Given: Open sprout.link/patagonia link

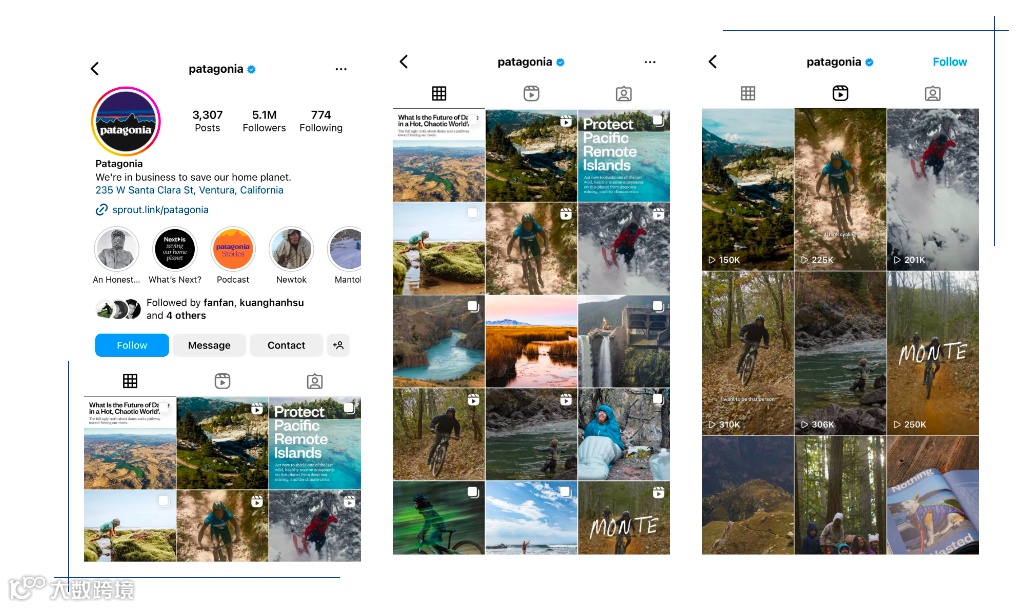Looking at the screenshot, I should click(x=160, y=210).
